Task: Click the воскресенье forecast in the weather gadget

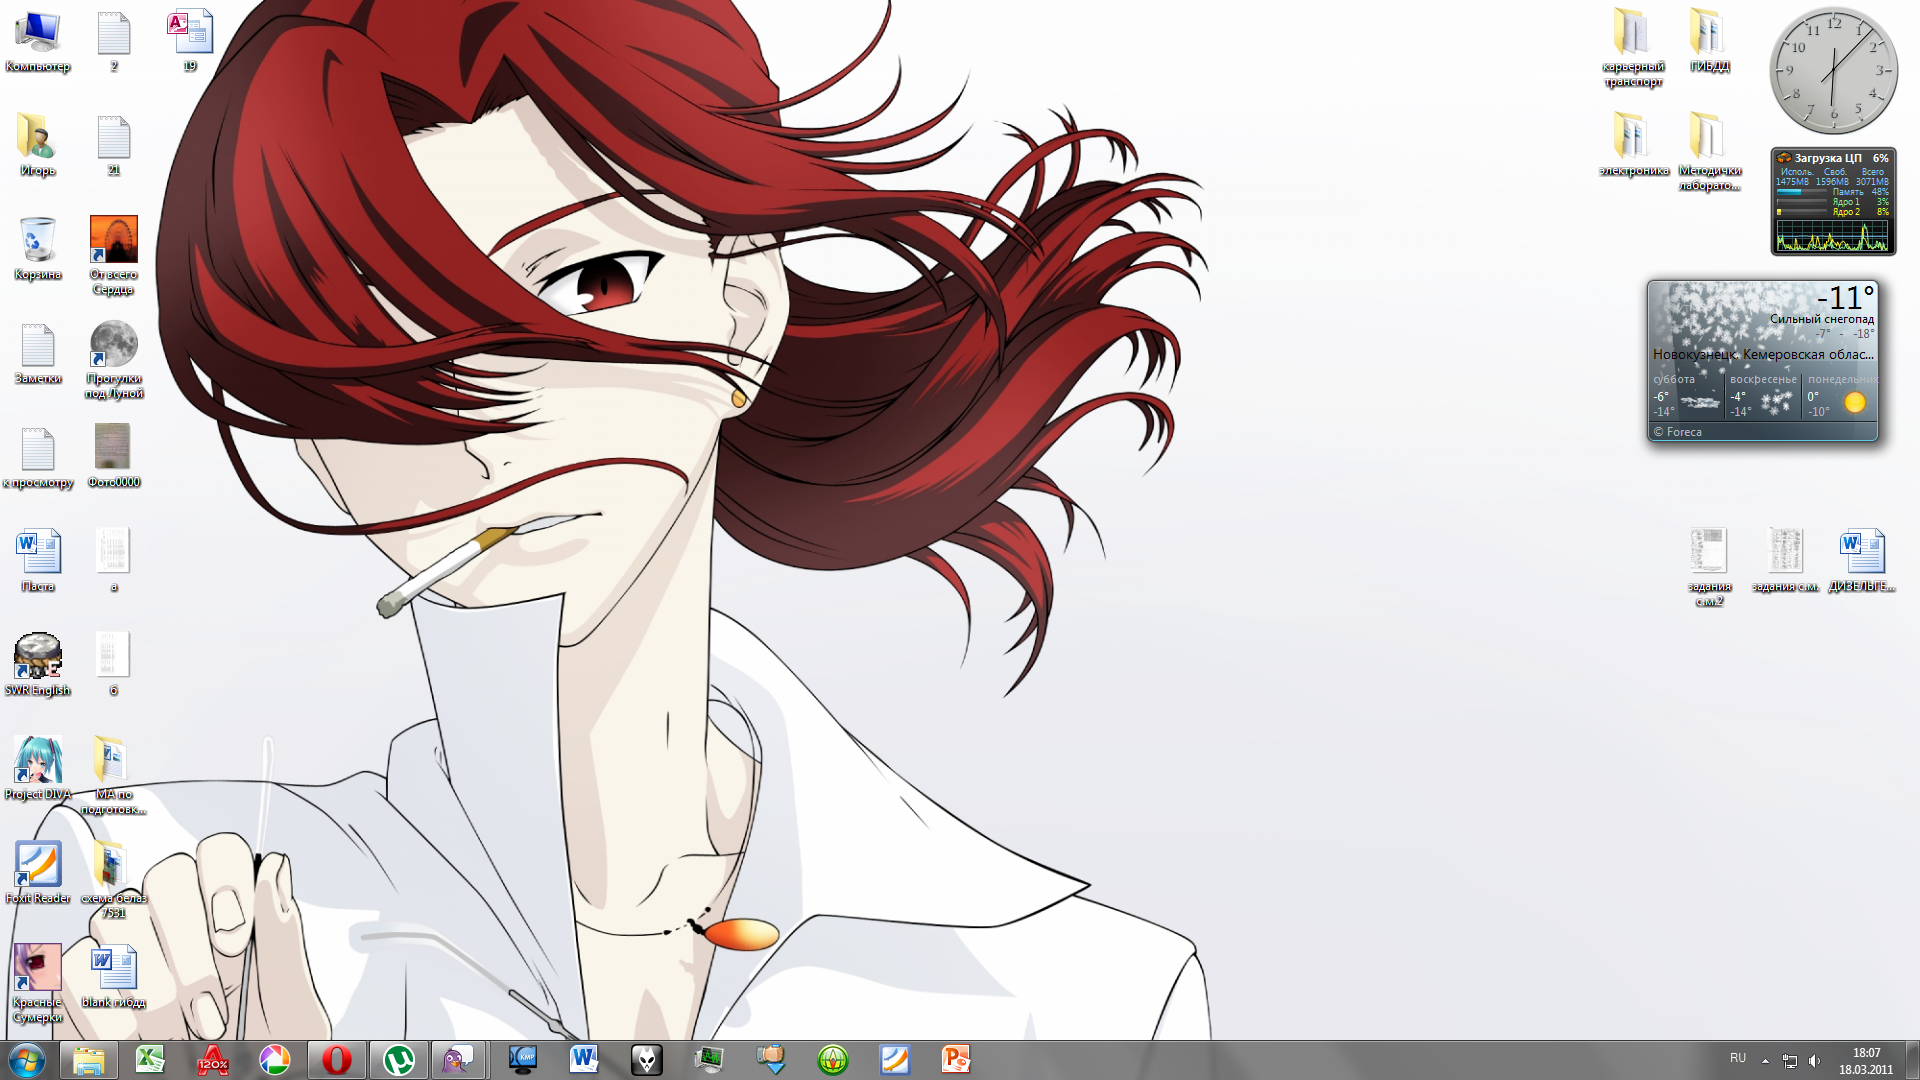Action: pyautogui.click(x=1764, y=395)
